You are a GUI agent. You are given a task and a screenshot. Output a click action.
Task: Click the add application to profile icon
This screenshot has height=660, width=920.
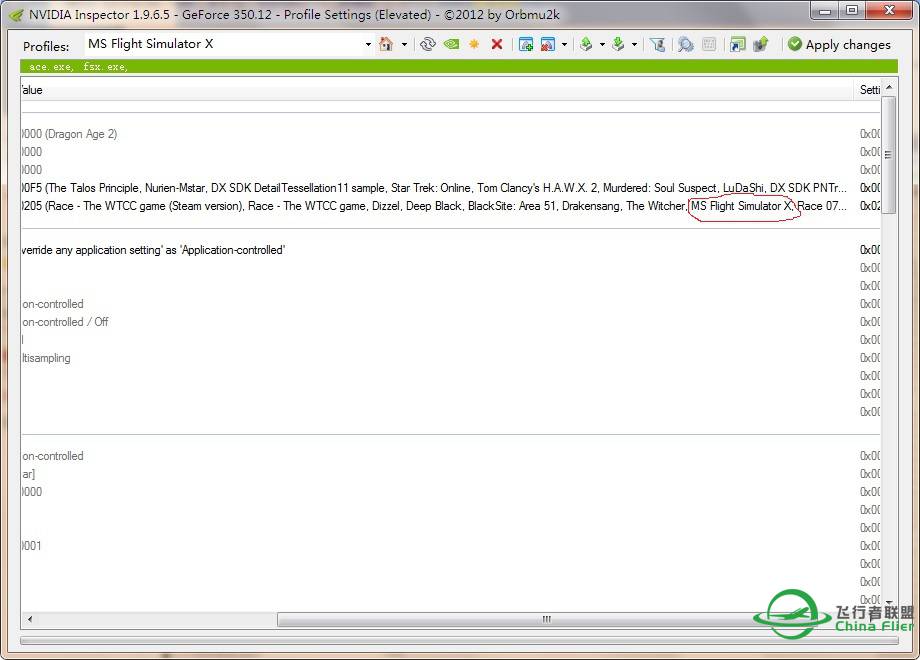point(526,44)
